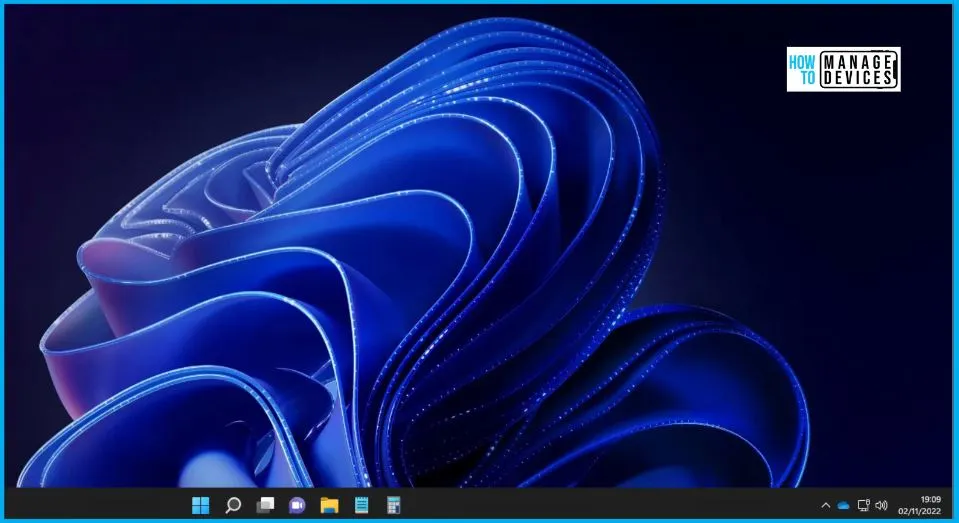Open the Windows Start menu

[201, 505]
